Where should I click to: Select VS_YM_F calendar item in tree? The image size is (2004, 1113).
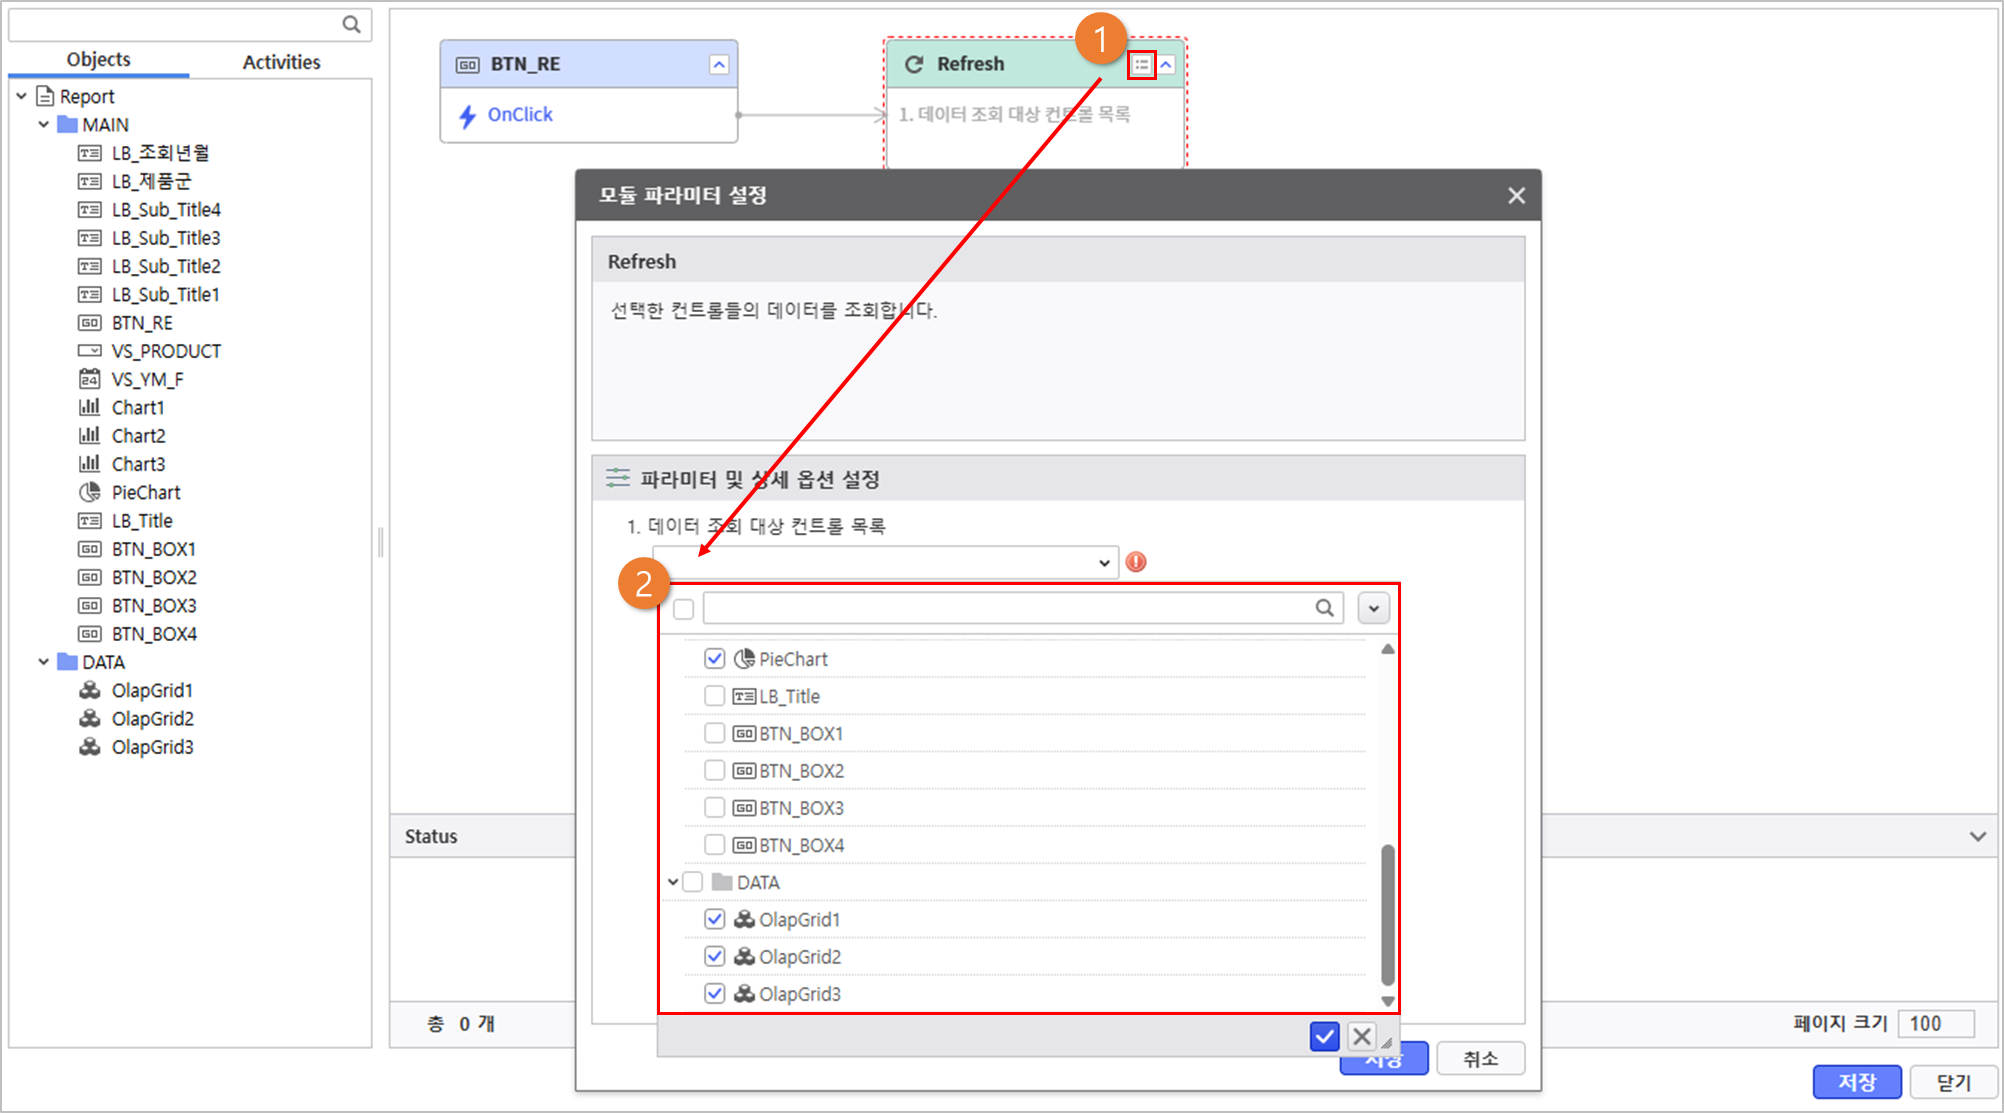(x=147, y=379)
